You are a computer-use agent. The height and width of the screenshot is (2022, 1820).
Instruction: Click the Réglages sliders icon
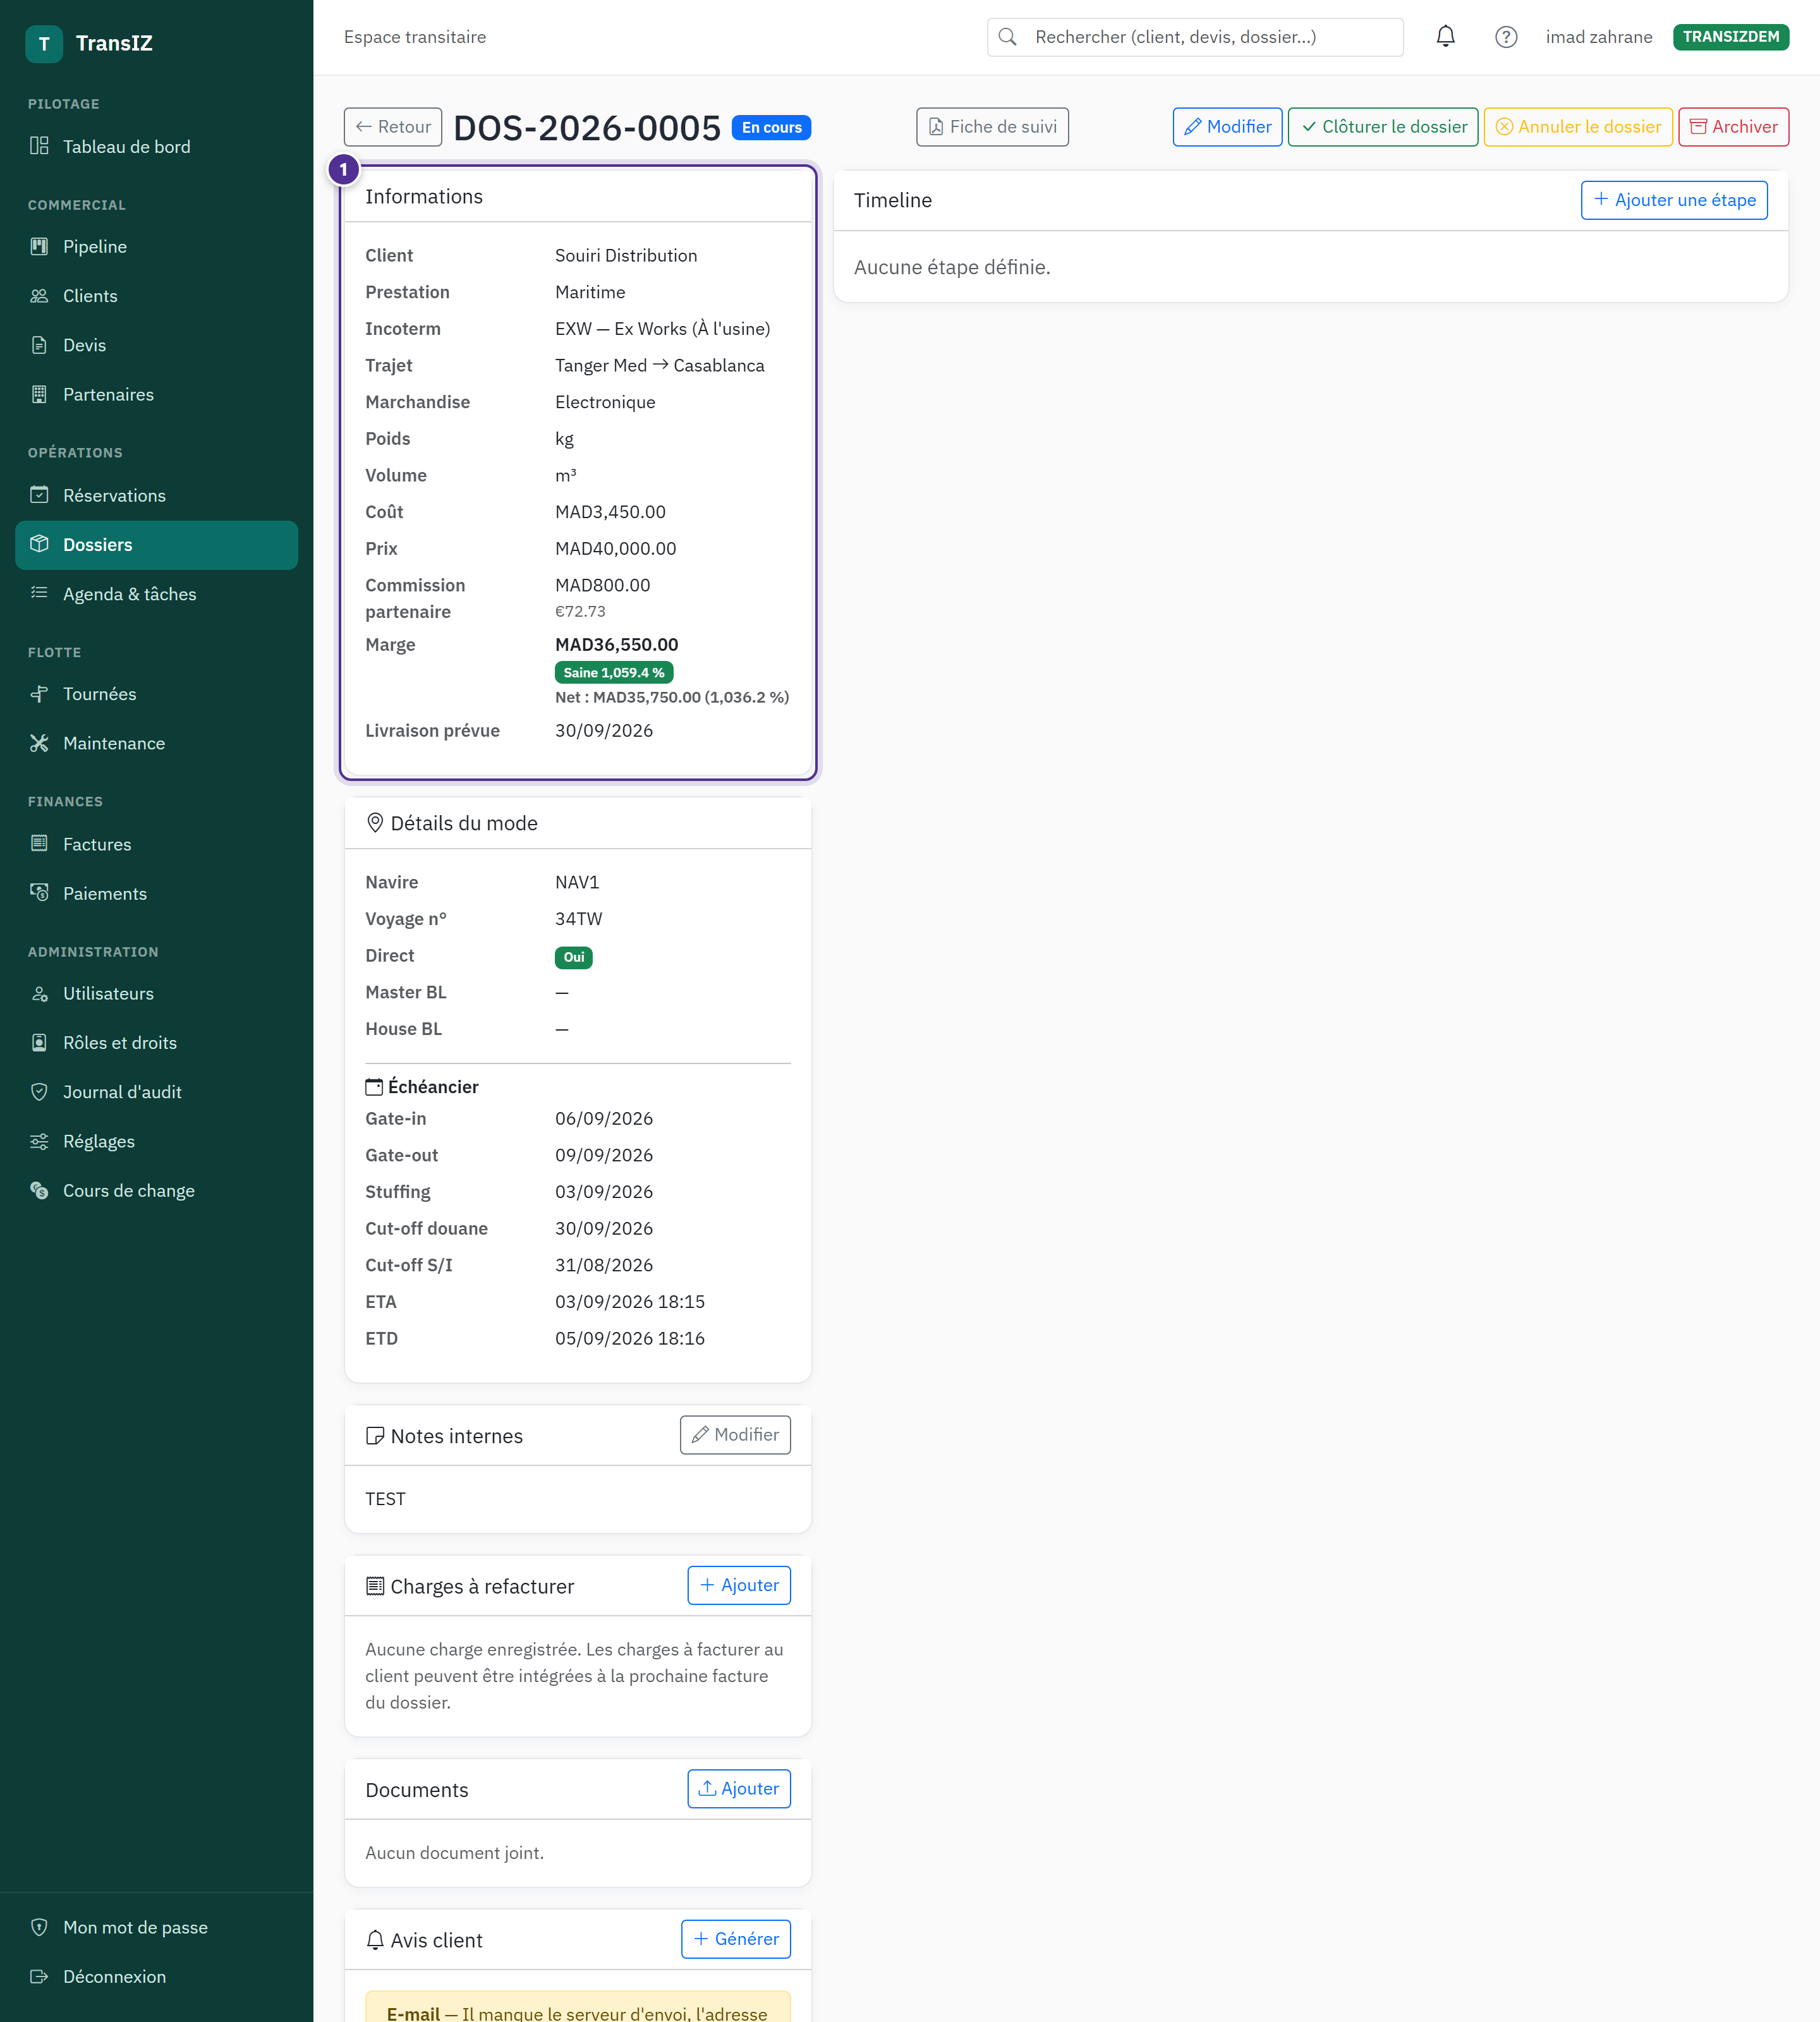coord(39,1141)
